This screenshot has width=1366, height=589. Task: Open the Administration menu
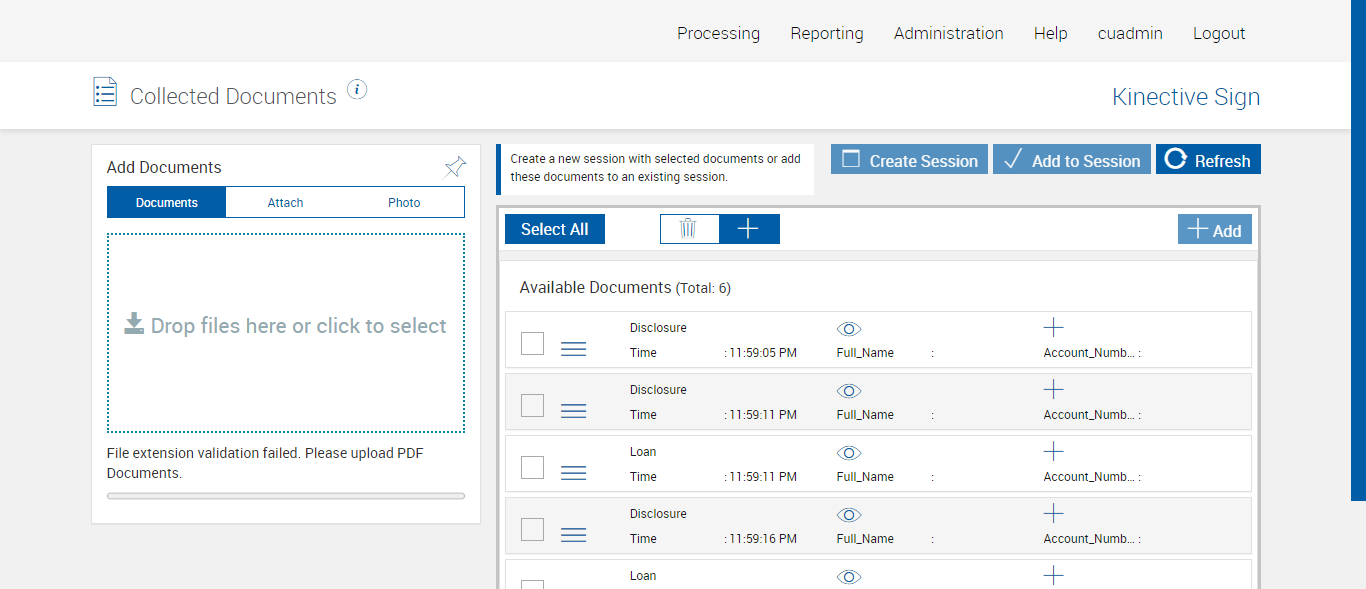[x=948, y=33]
